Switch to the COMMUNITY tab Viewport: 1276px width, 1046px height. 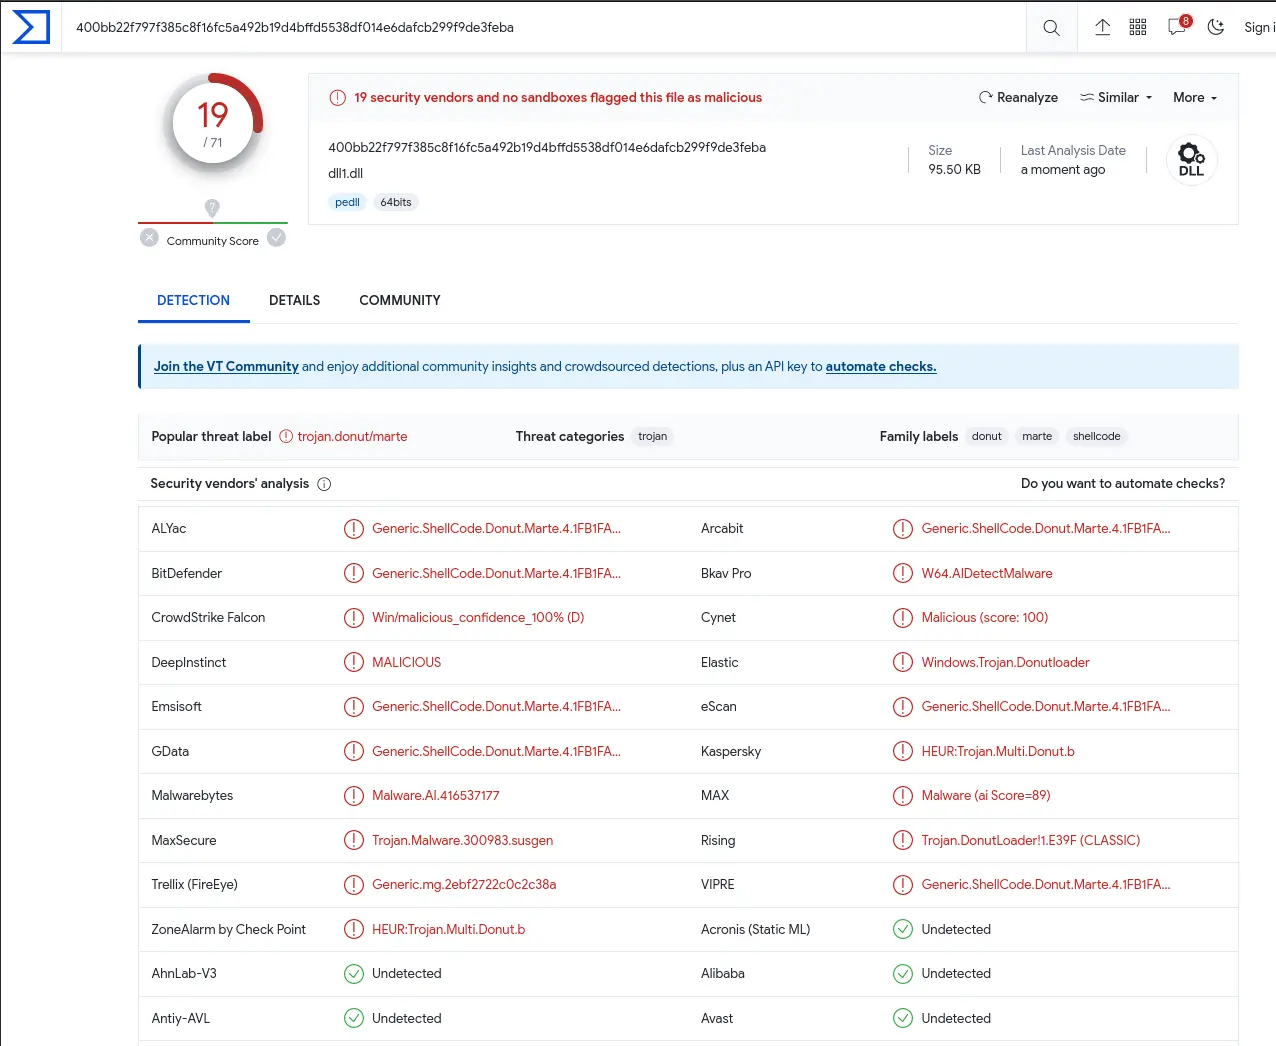[x=400, y=300]
